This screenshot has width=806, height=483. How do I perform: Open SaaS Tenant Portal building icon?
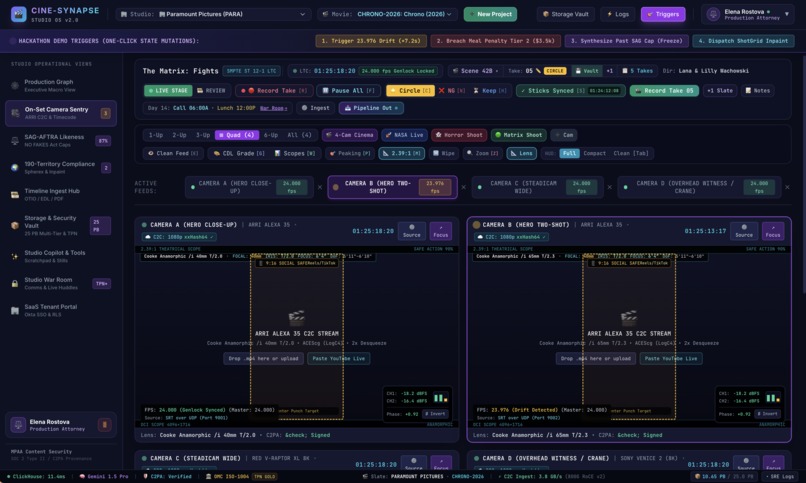pyautogui.click(x=15, y=310)
